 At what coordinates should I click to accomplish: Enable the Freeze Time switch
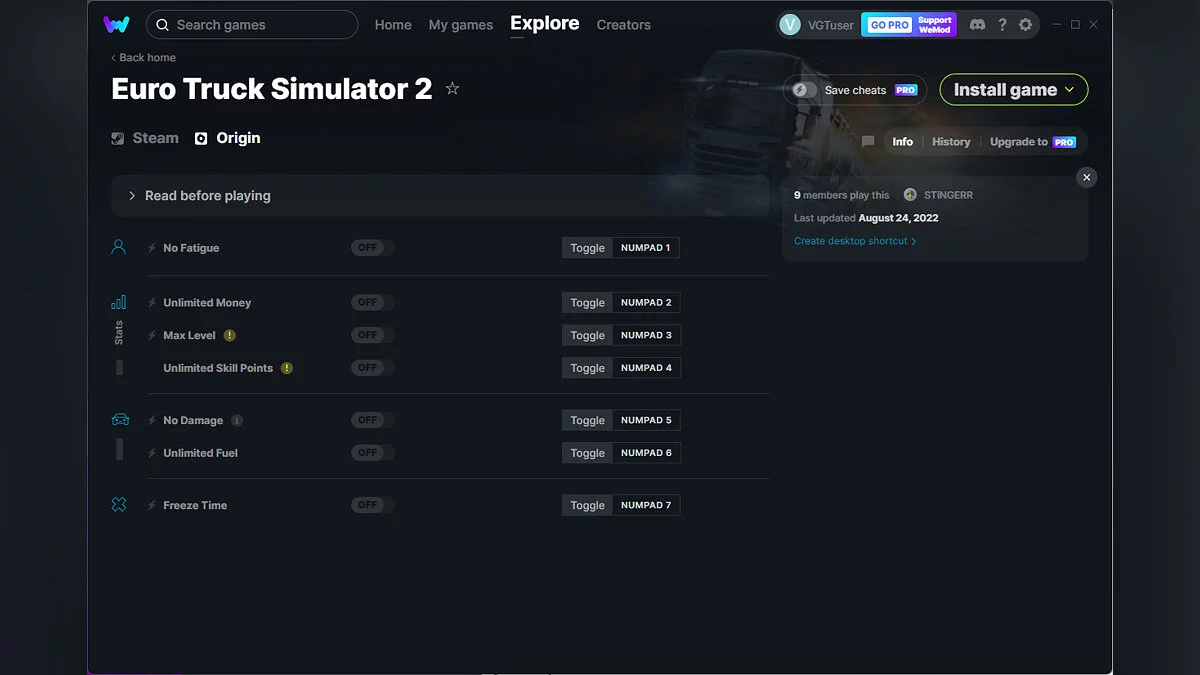coord(371,504)
